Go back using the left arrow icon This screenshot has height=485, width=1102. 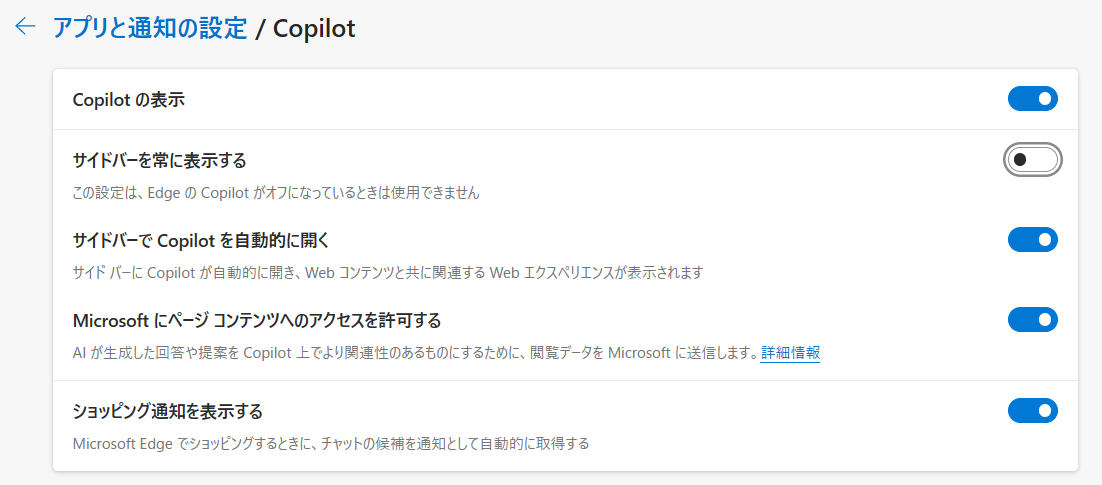pyautogui.click(x=25, y=27)
